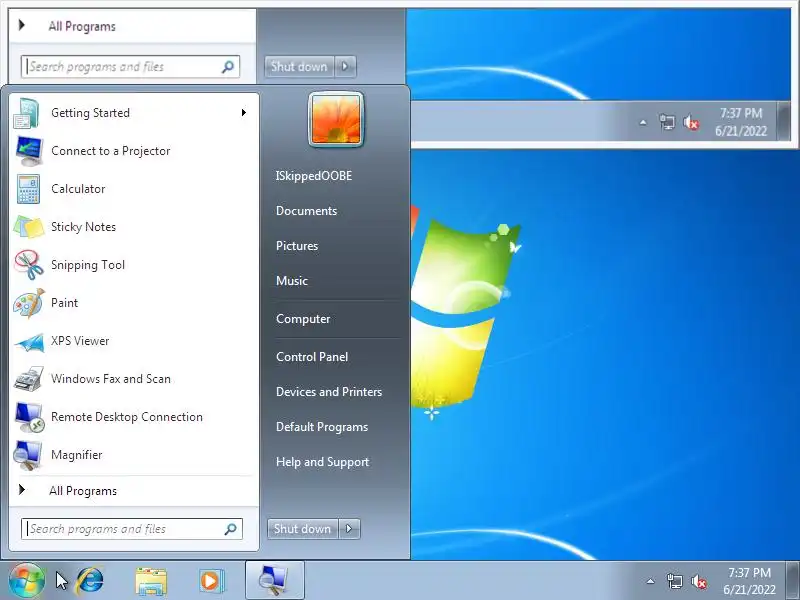Click All Programs in the magnified top view

point(82,27)
